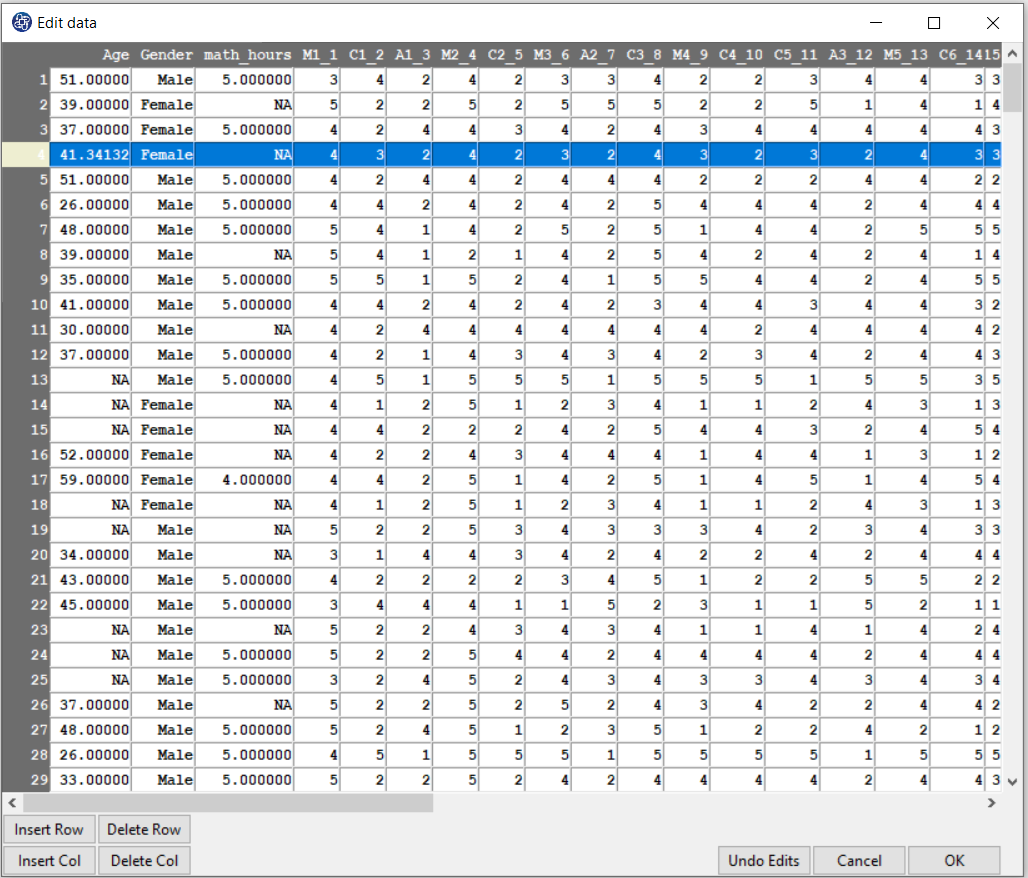Click the Age cell in row 22 showing 45.00000
Screen dimensions: 1028x878
pos(90,605)
